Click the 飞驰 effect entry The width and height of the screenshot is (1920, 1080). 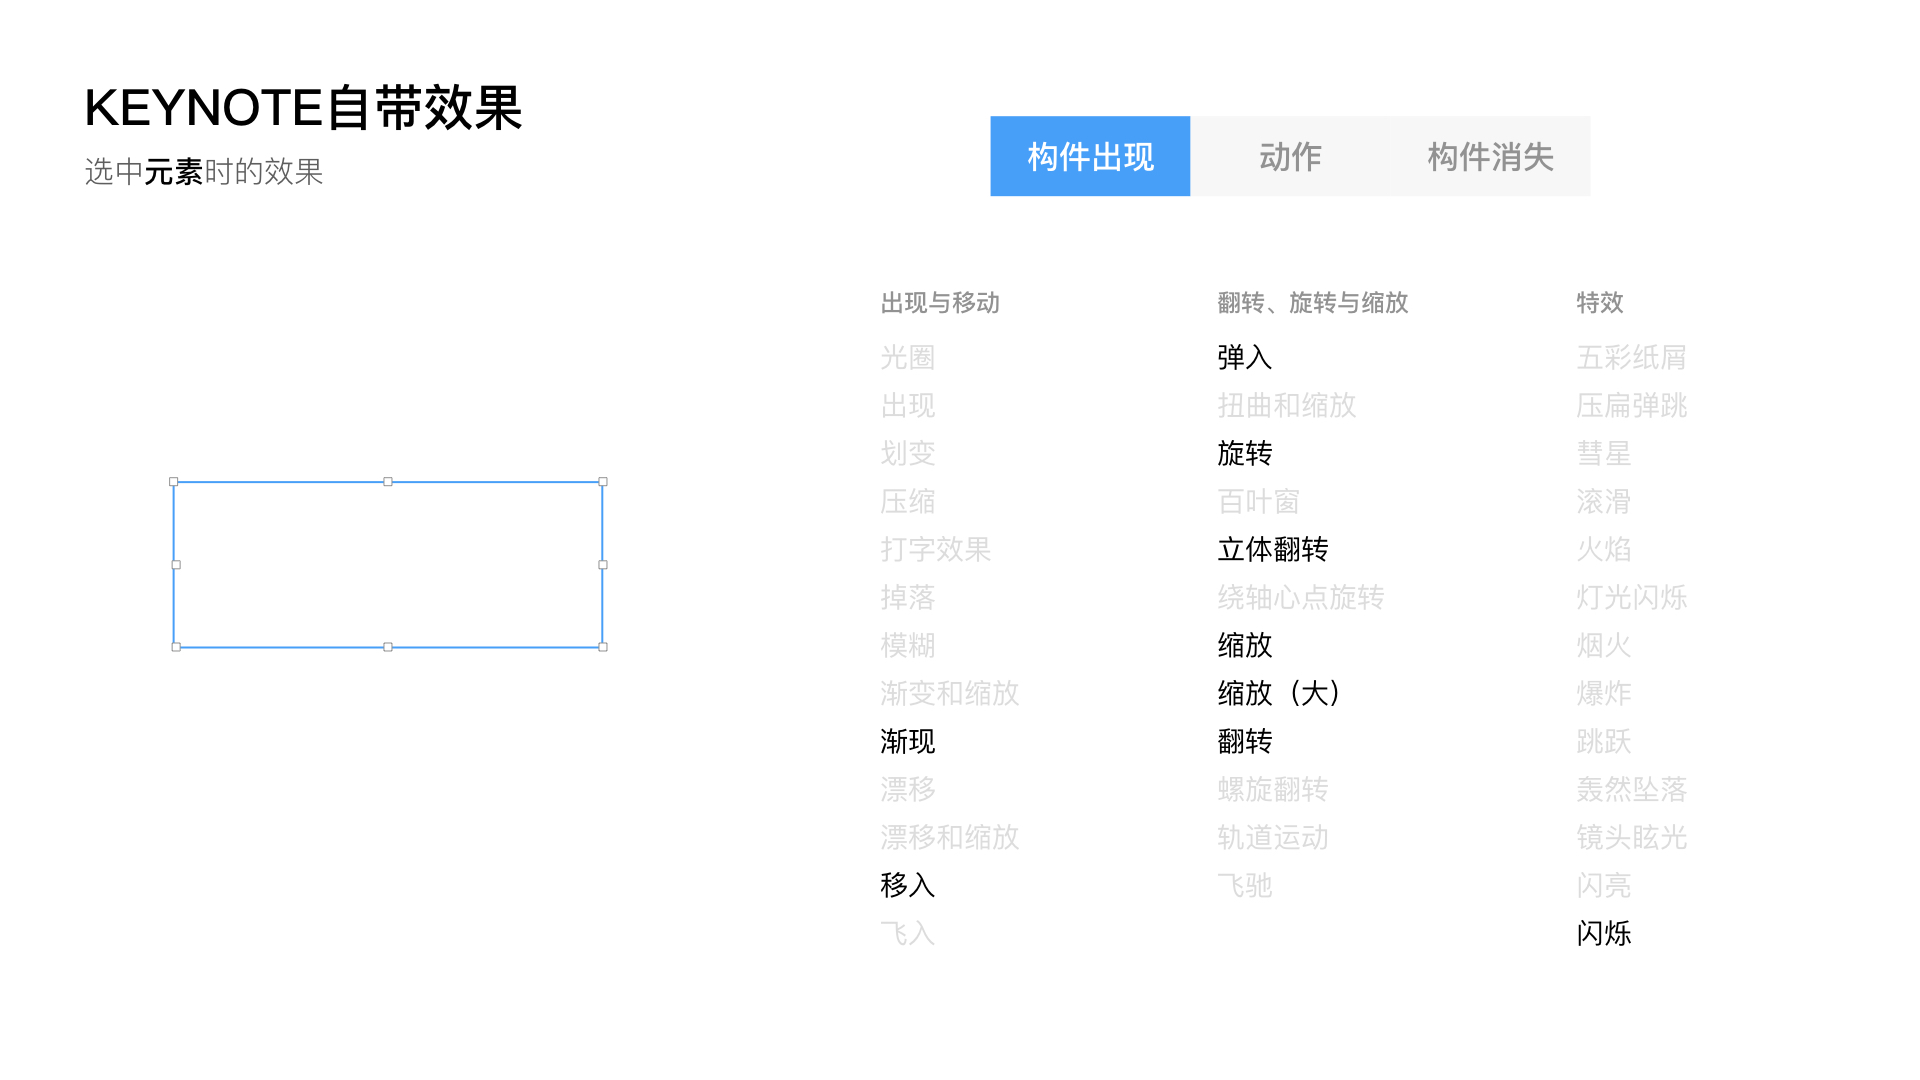point(1244,885)
